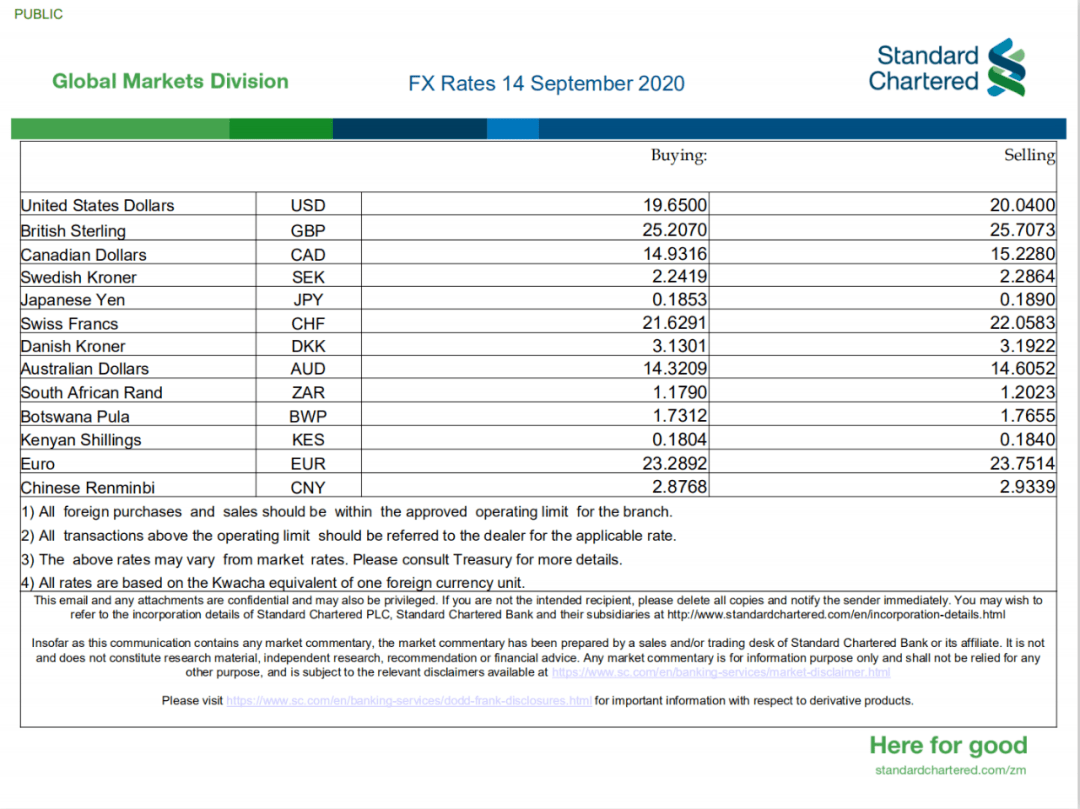
Task: Open the dodd-frank-disclosures hyperlink
Action: coord(409,701)
